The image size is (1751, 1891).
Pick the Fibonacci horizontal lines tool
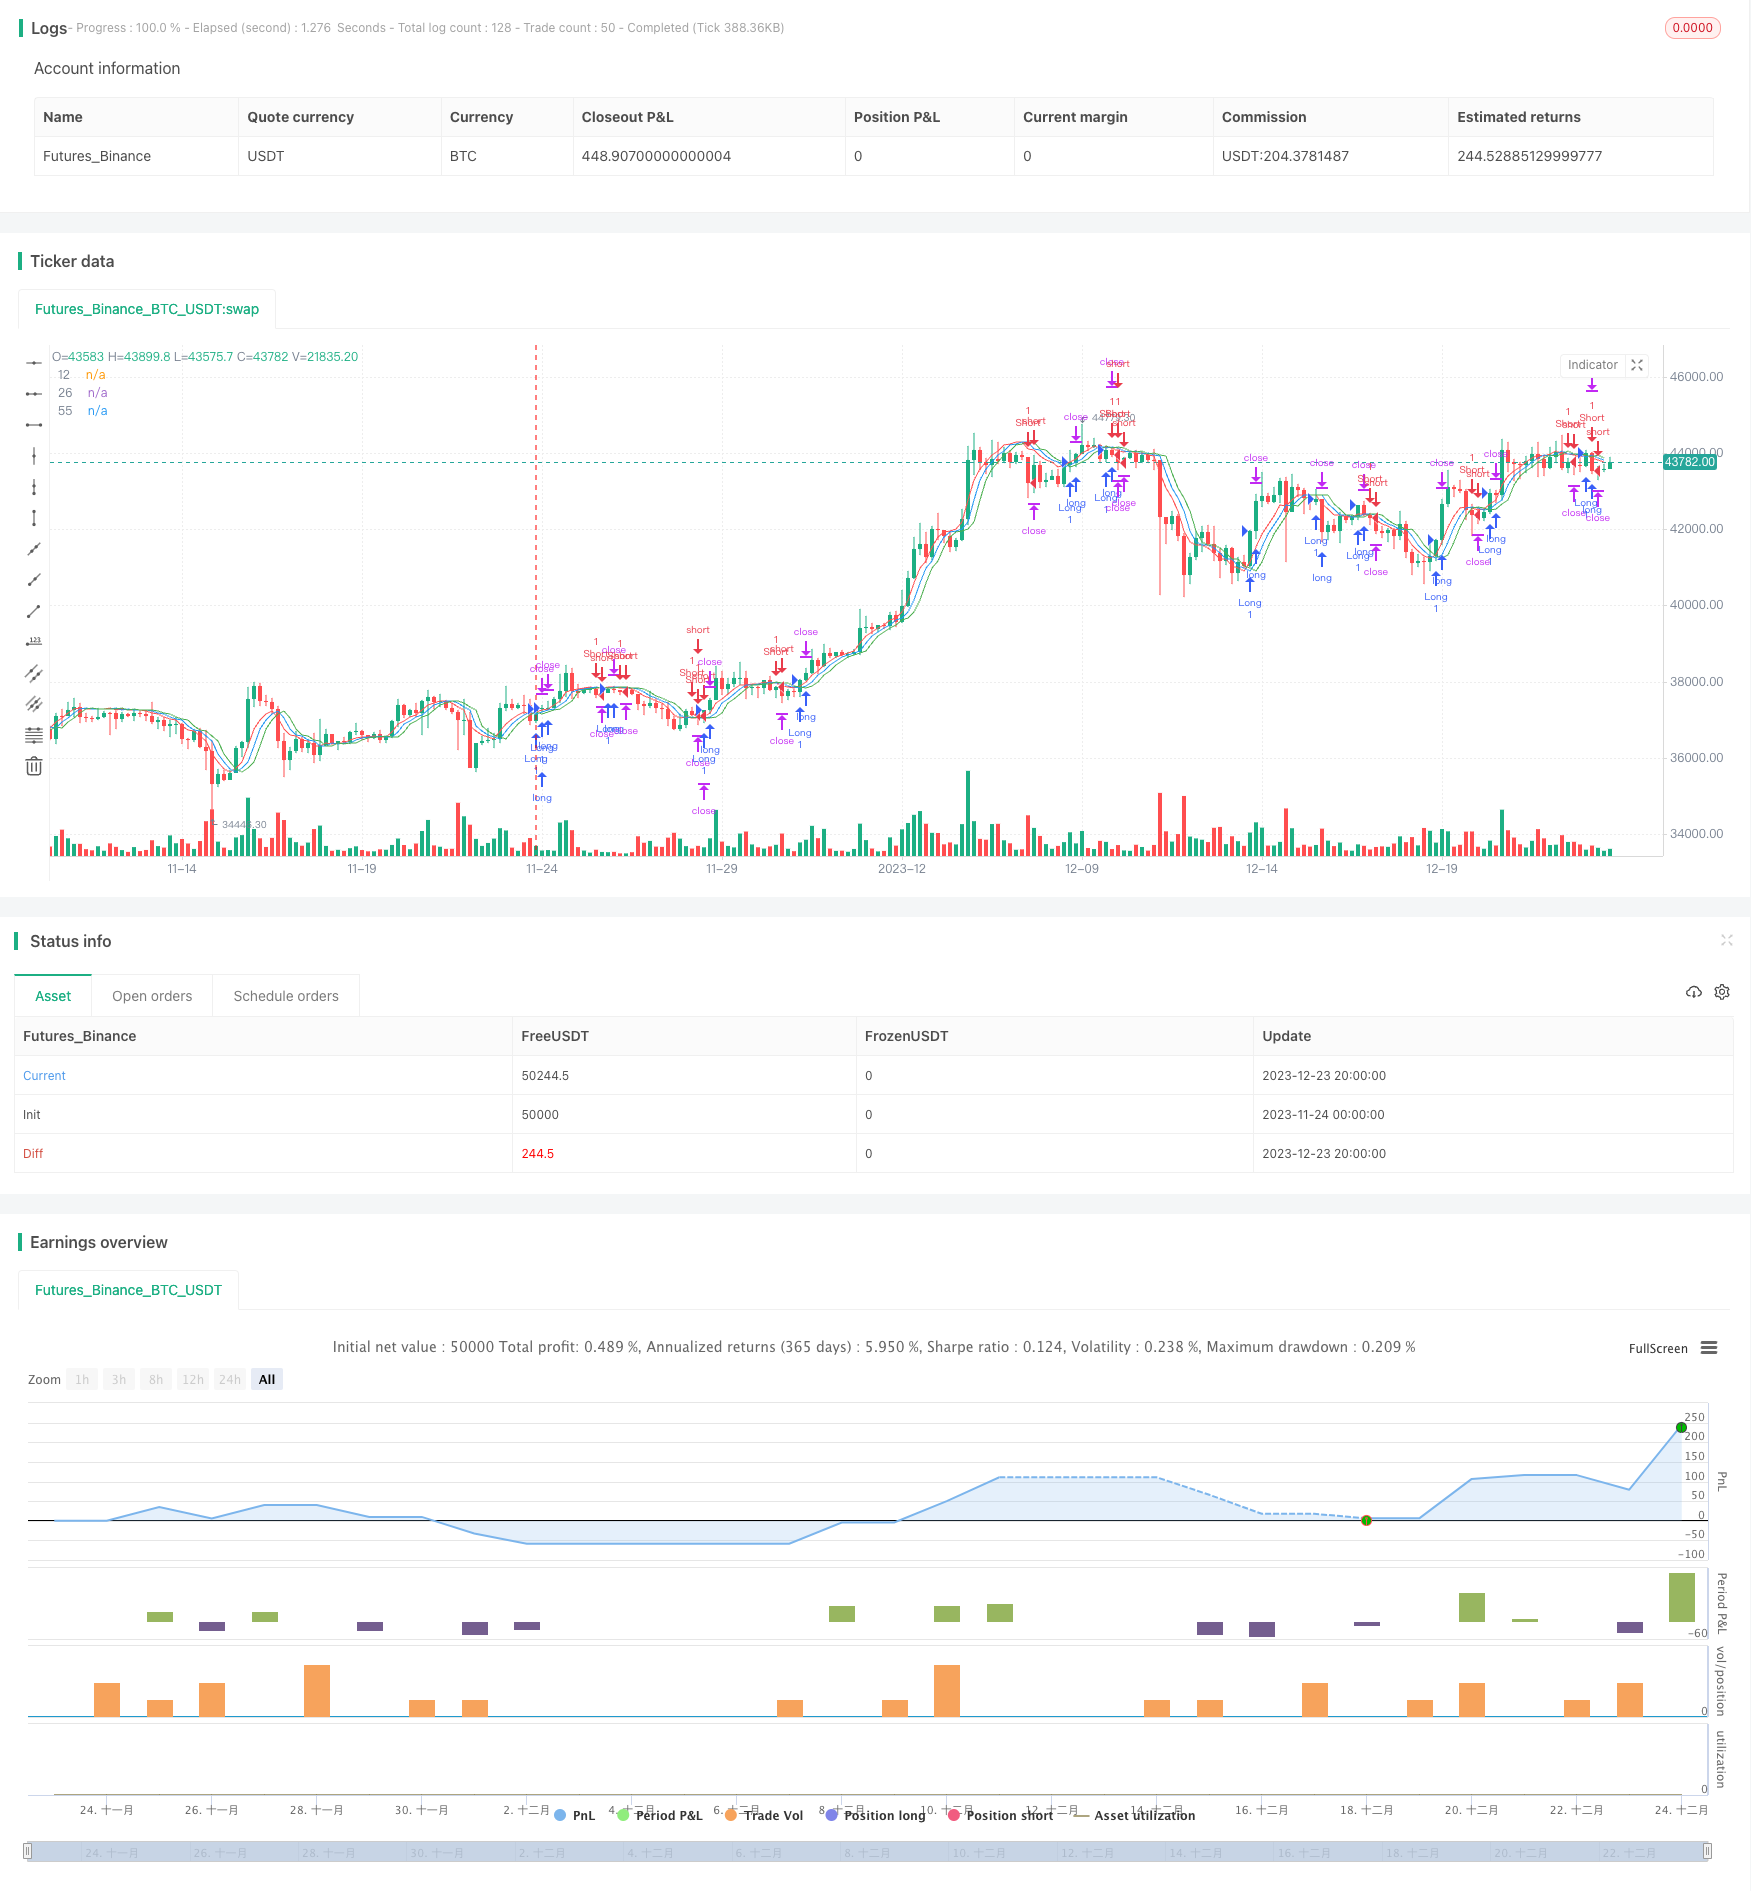tap(34, 735)
